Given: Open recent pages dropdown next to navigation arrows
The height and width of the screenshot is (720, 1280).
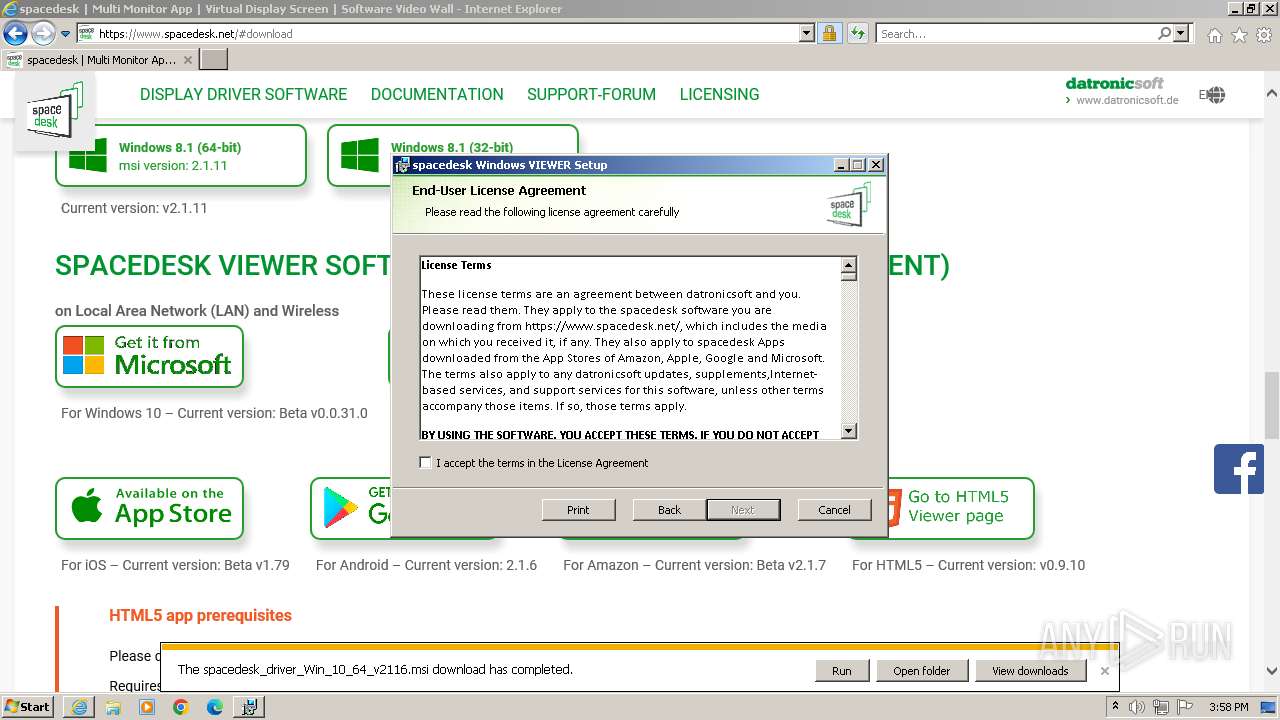Looking at the screenshot, I should click(65, 34).
